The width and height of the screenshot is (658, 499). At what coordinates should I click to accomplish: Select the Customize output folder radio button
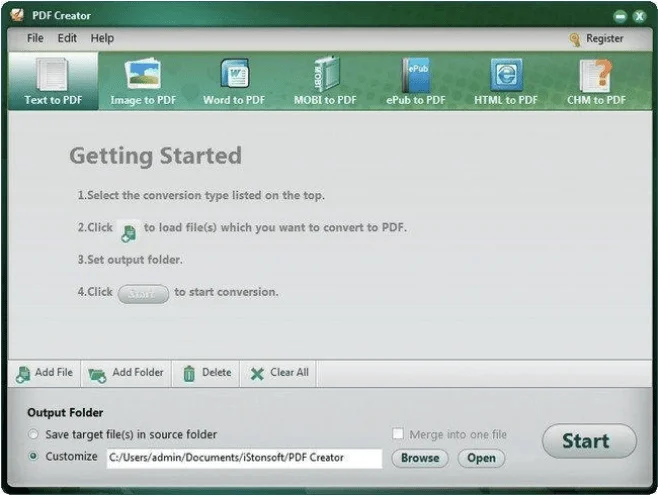coord(33,456)
